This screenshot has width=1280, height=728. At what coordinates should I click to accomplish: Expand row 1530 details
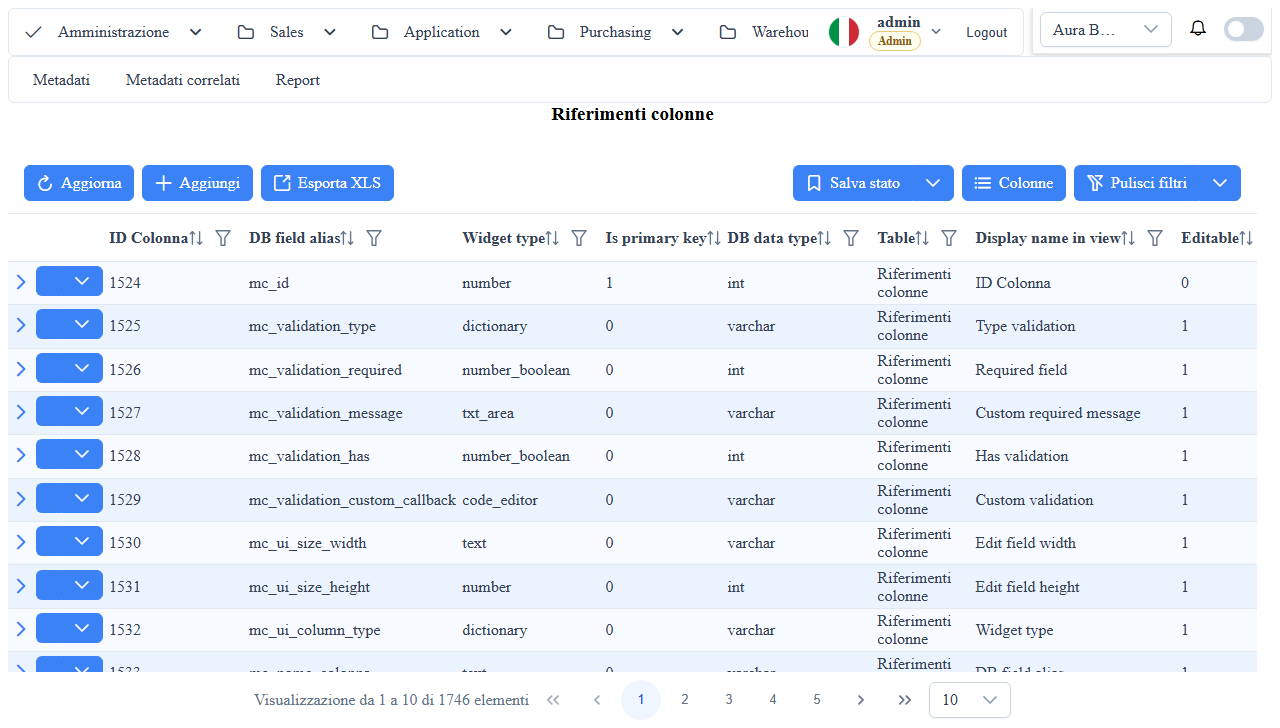tap(21, 543)
